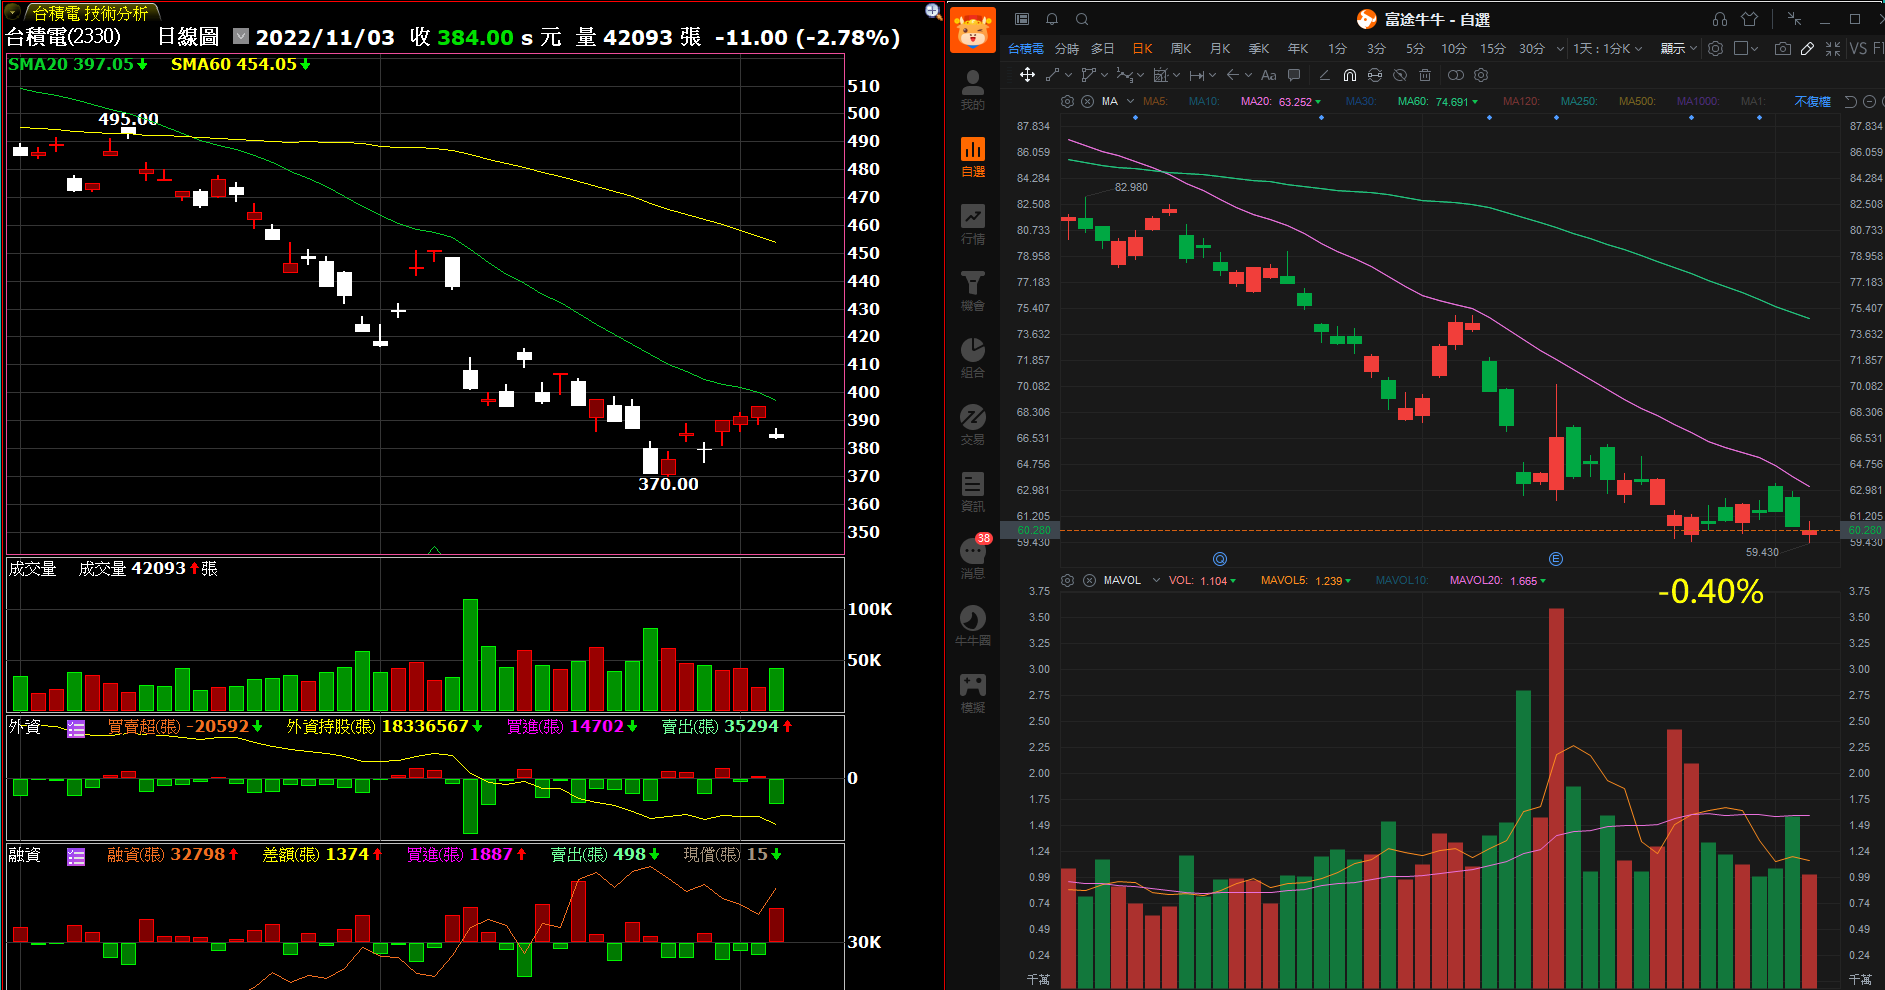
Task: Delete all drawings with trash icon
Action: (x=1425, y=75)
